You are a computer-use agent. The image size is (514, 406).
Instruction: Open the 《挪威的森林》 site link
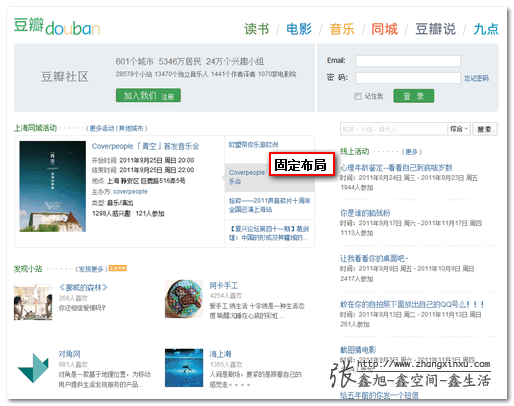tap(83, 287)
